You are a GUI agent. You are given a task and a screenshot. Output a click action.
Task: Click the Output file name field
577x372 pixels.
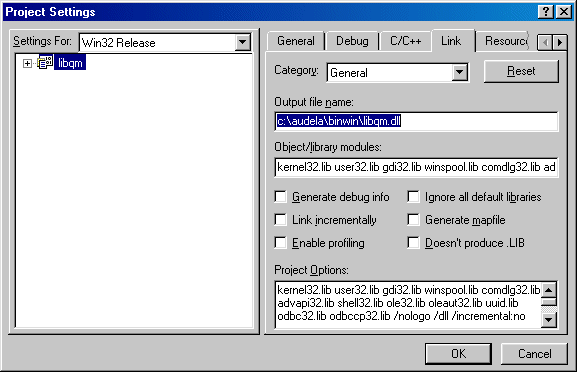tap(416, 121)
